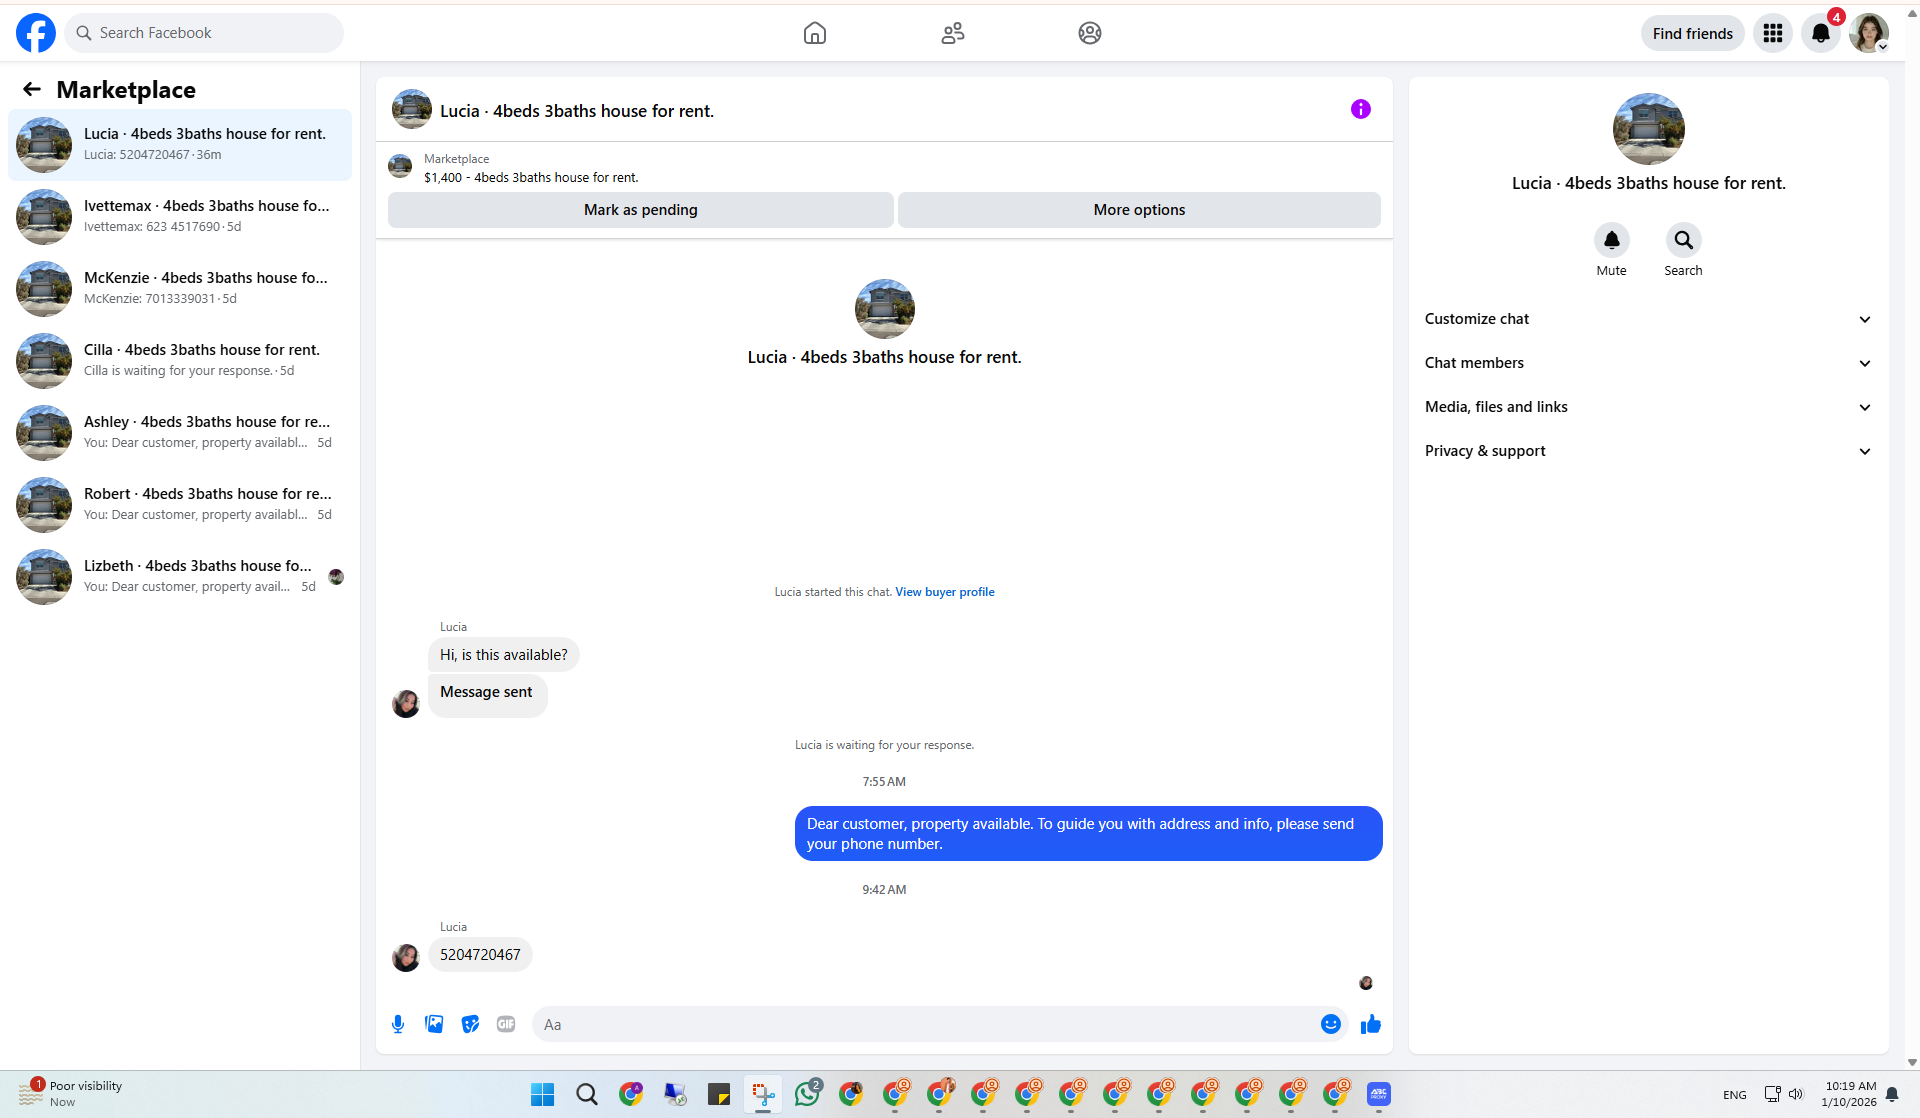Click the voice clip microphone icon
The height and width of the screenshot is (1118, 1920).
(398, 1024)
